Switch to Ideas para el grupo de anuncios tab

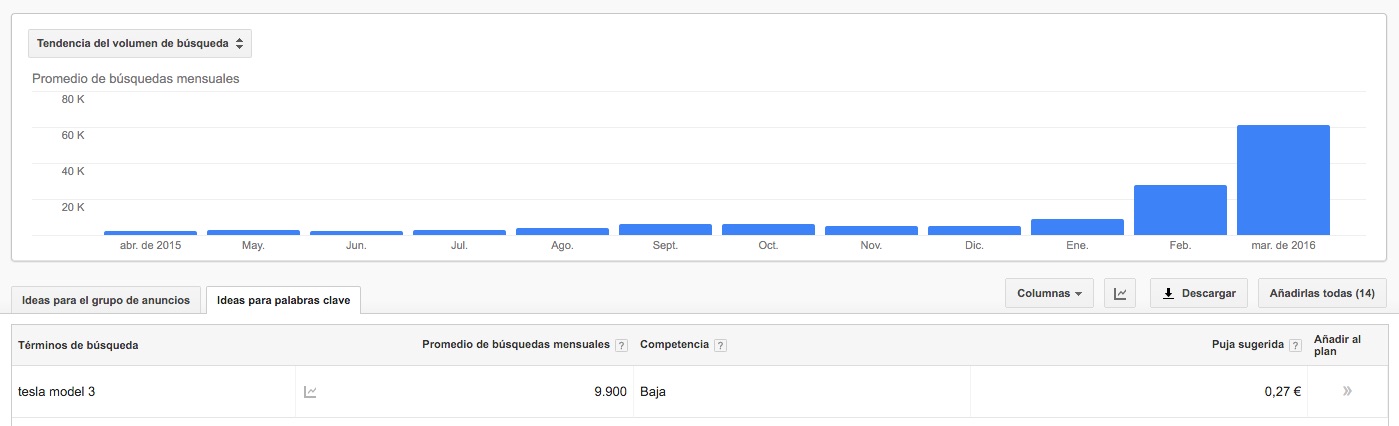point(106,300)
